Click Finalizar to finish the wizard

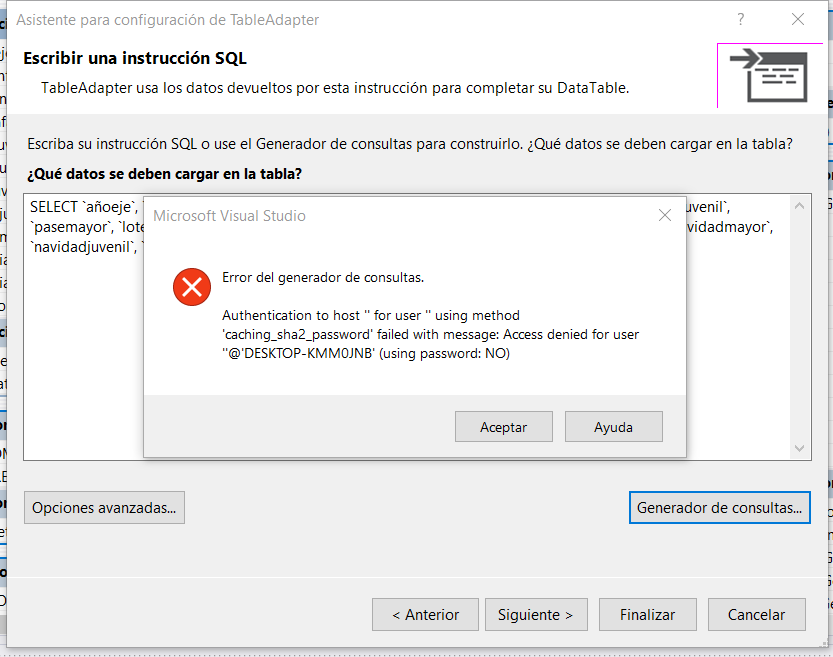click(x=648, y=615)
